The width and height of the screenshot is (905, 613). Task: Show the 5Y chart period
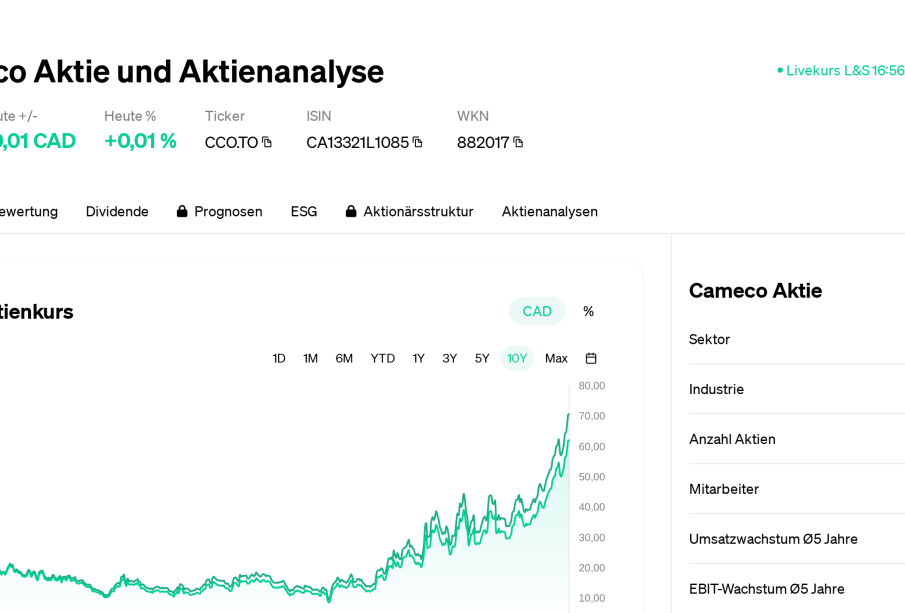[482, 358]
